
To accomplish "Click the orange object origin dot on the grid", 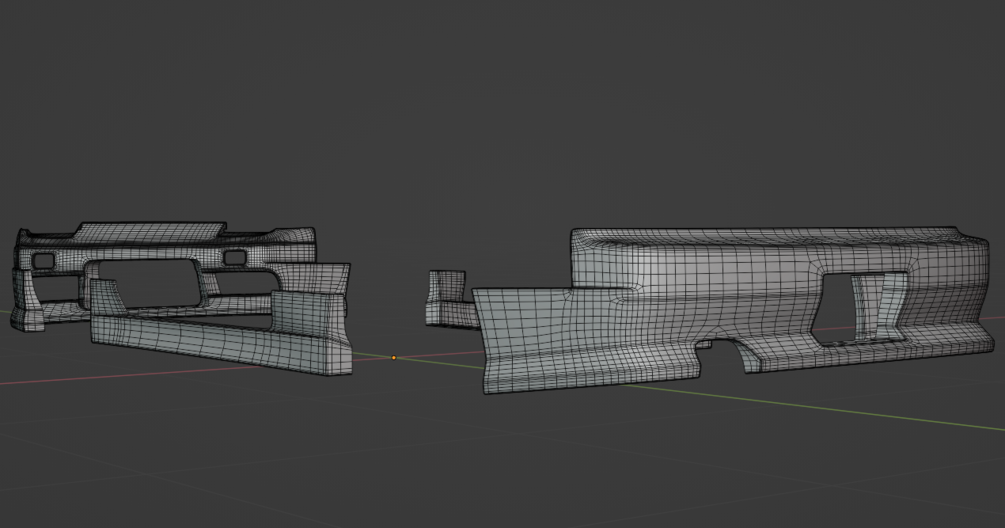I will pos(394,358).
